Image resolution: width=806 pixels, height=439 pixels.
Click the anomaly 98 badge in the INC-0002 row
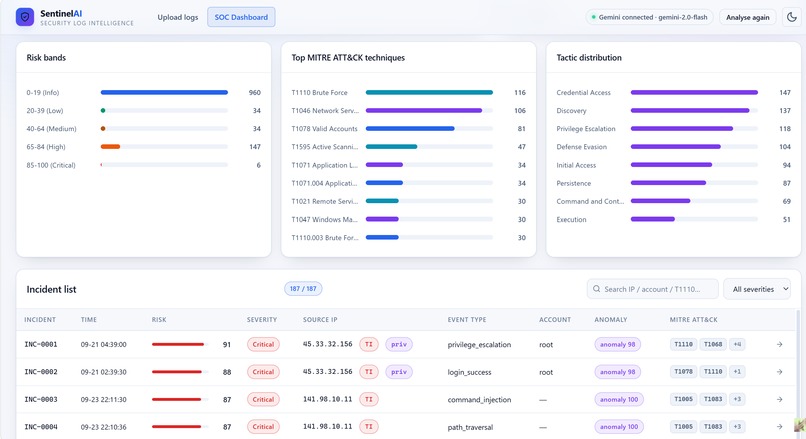pyautogui.click(x=617, y=372)
